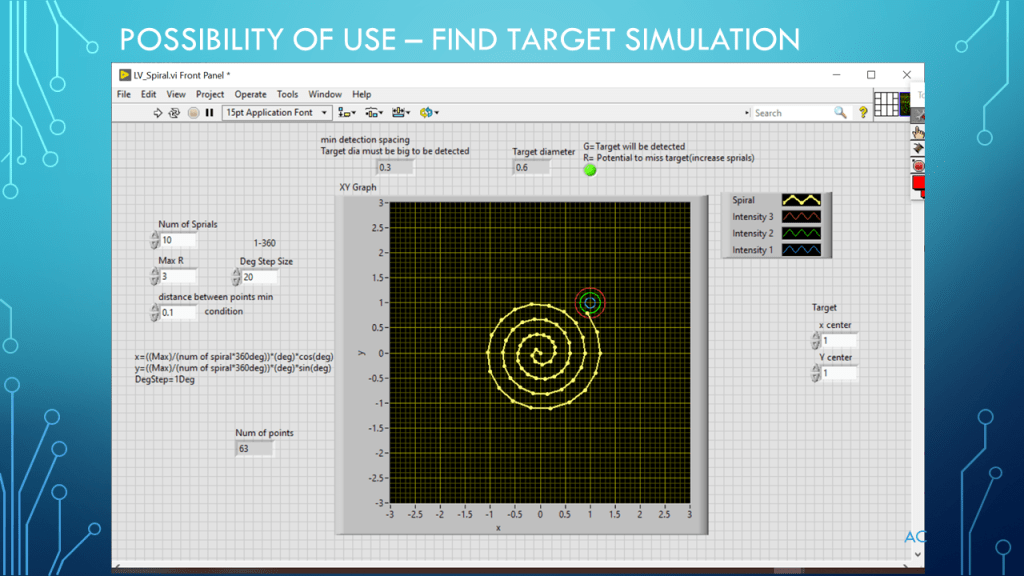Open the context help question mark
This screenshot has width=1024, height=576.
pos(863,113)
